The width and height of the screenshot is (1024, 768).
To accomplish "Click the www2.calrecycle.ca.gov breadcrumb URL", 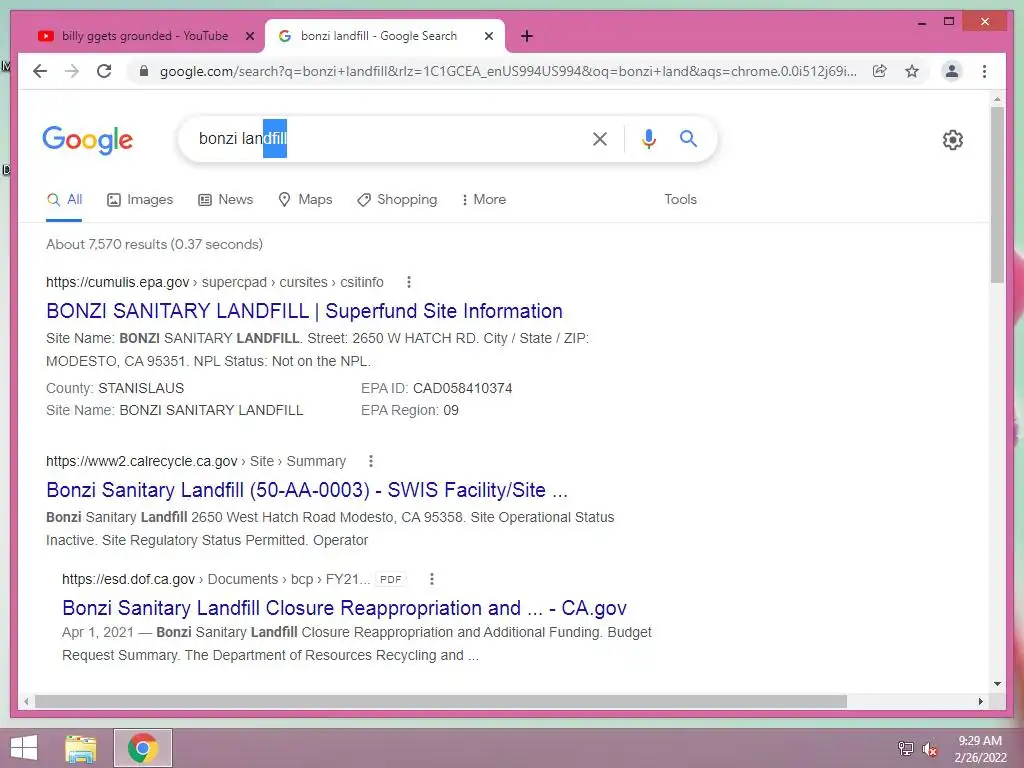I will point(196,461).
